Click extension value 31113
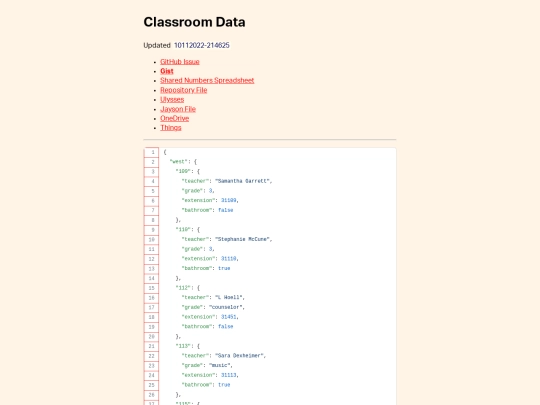540x405 pixels. pyautogui.click(x=229, y=375)
